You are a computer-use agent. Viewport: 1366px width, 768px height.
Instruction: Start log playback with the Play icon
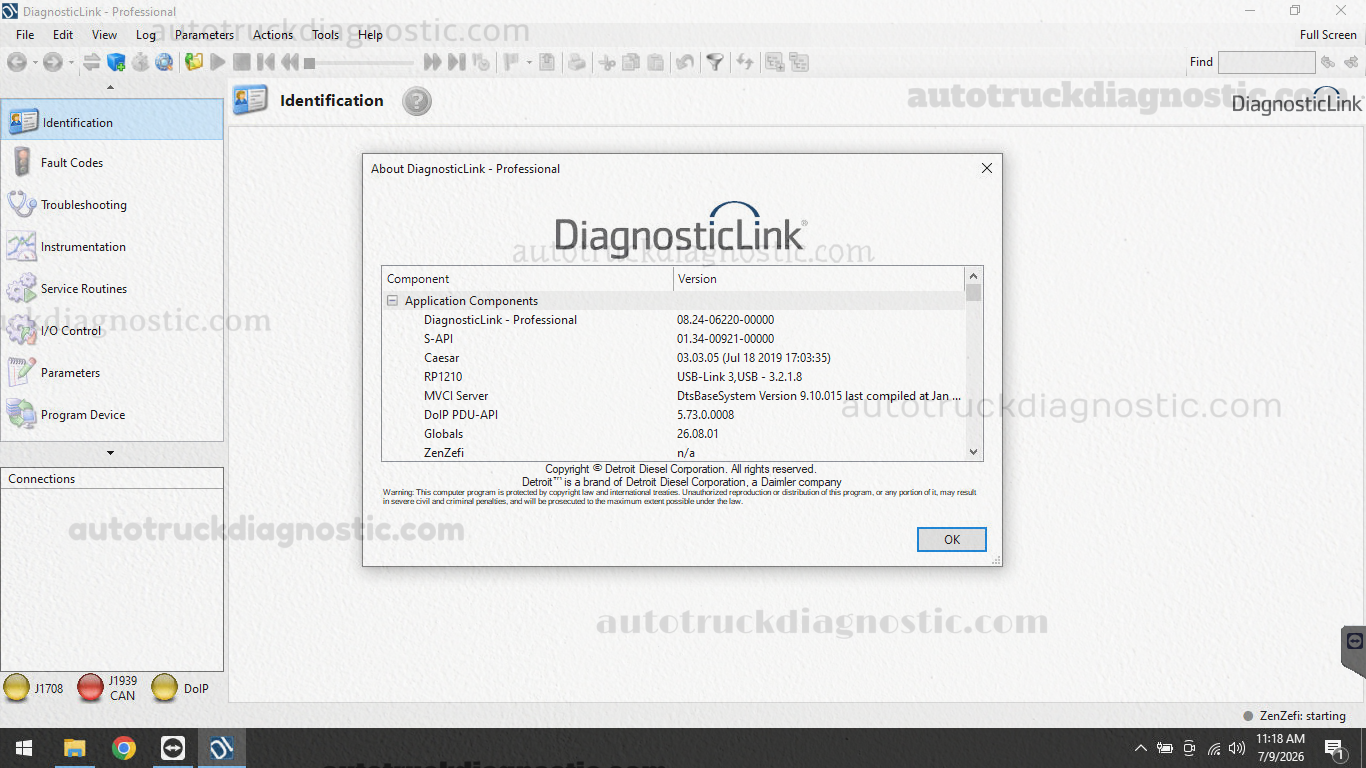pos(218,62)
